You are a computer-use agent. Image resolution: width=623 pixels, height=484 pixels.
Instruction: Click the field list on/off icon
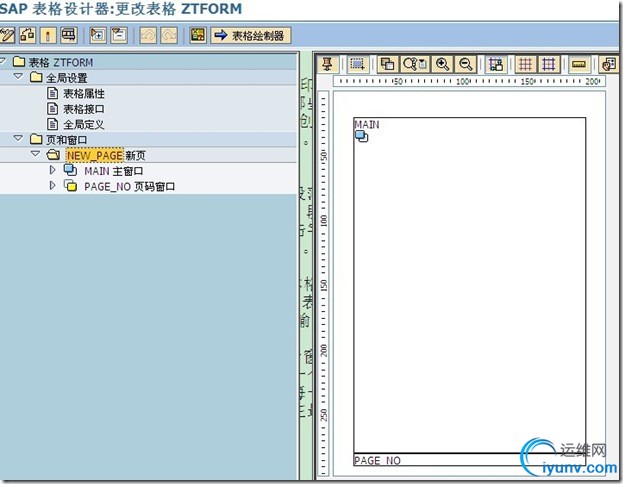pyautogui.click(x=198, y=35)
